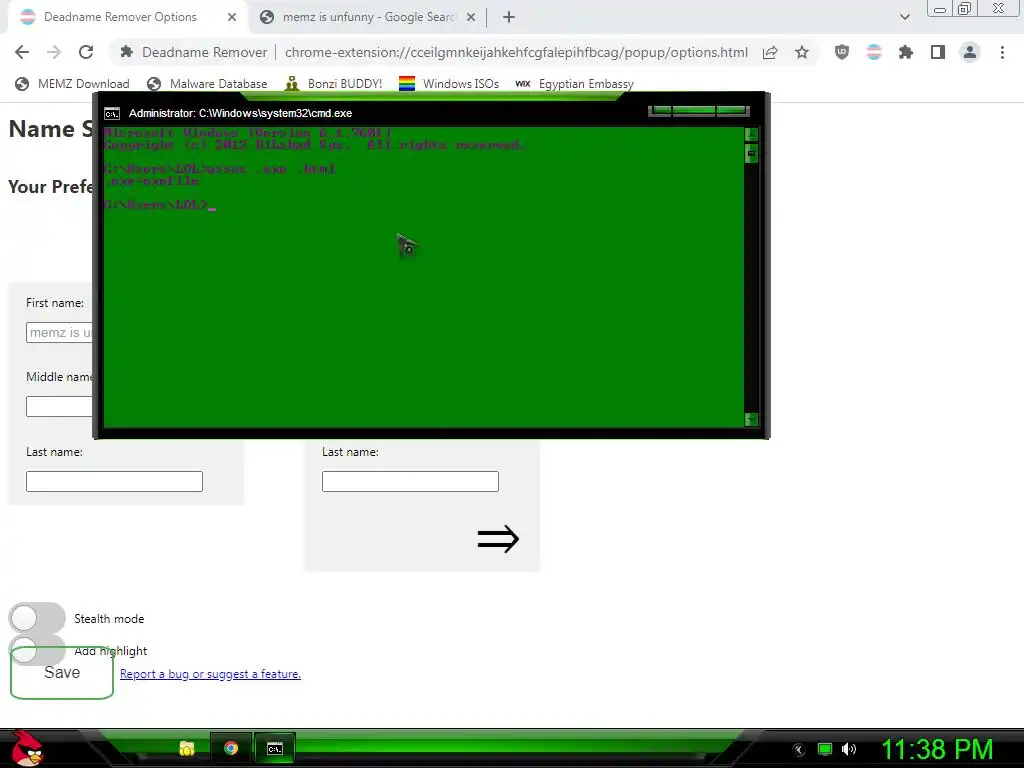
Task: Click the Chrome taskbar icon
Action: coord(231,748)
